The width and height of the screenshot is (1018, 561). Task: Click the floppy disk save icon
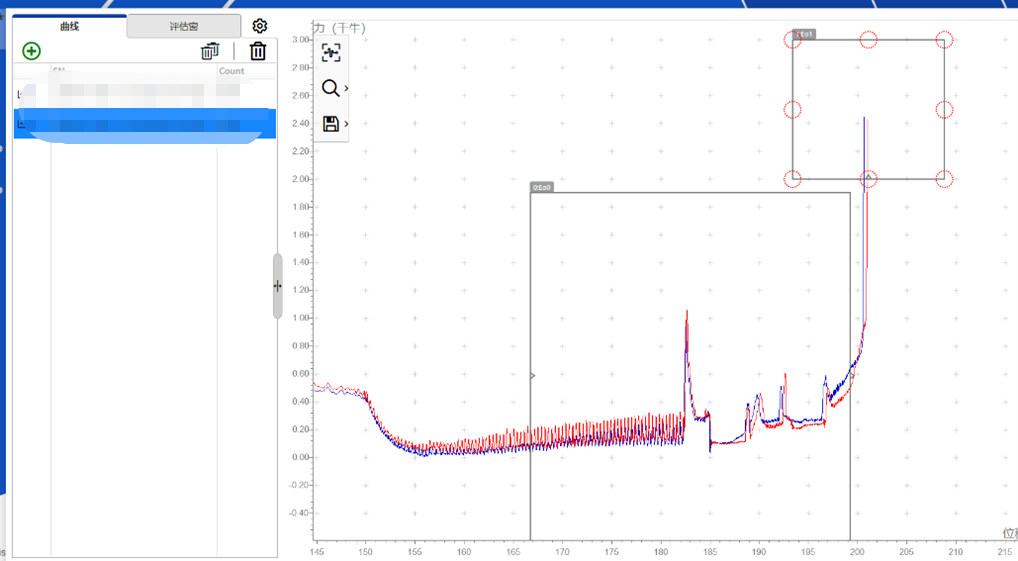click(x=330, y=124)
